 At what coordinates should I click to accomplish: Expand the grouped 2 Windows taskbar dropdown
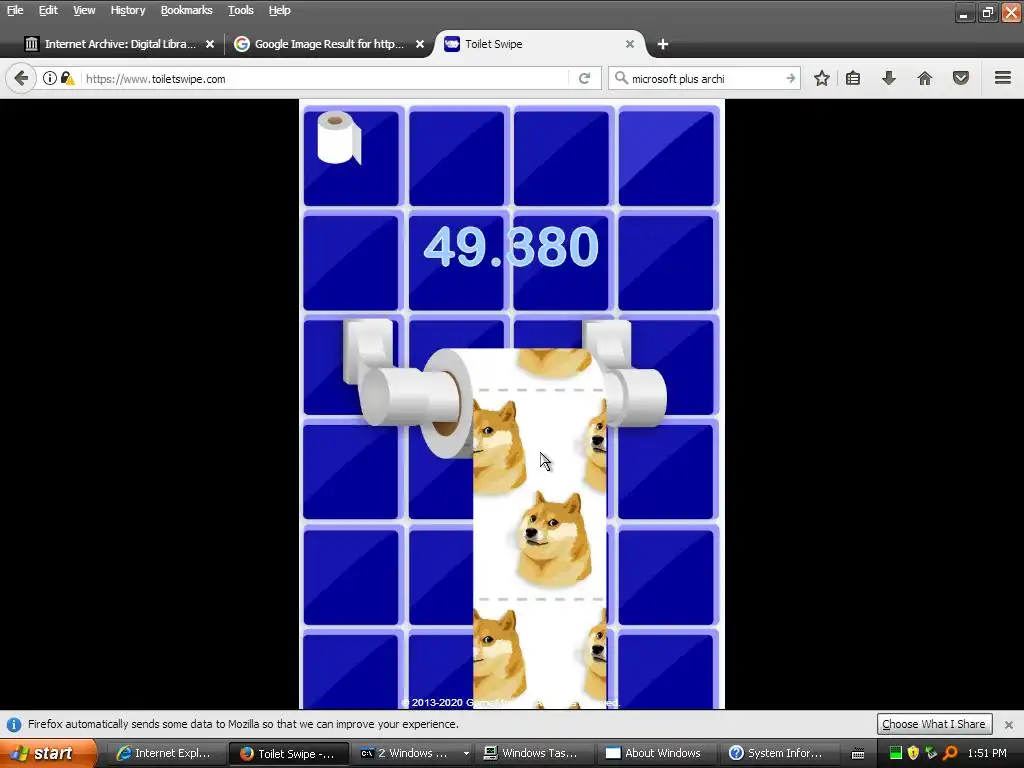point(466,753)
